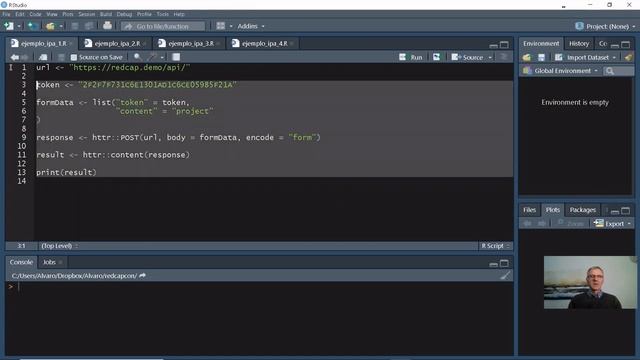This screenshot has width=640, height=360.
Task: Switch to ejemplo_ipa_1.R tab
Action: click(43, 43)
